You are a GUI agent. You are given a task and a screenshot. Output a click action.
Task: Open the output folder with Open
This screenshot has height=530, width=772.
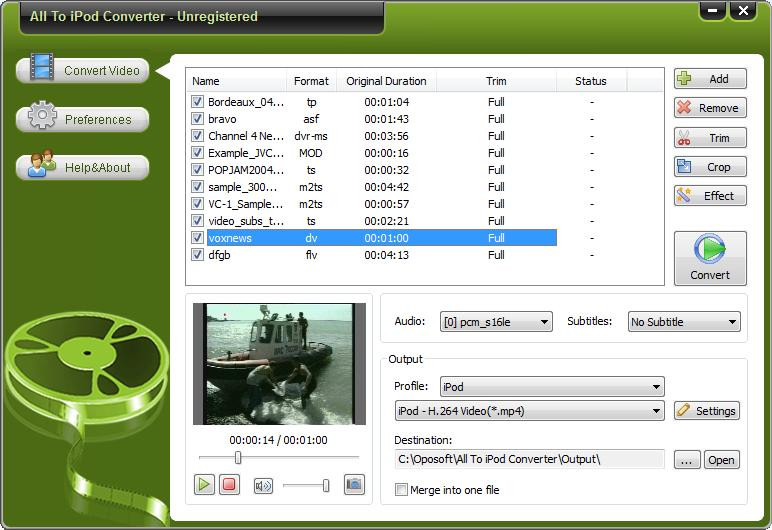pyautogui.click(x=721, y=460)
